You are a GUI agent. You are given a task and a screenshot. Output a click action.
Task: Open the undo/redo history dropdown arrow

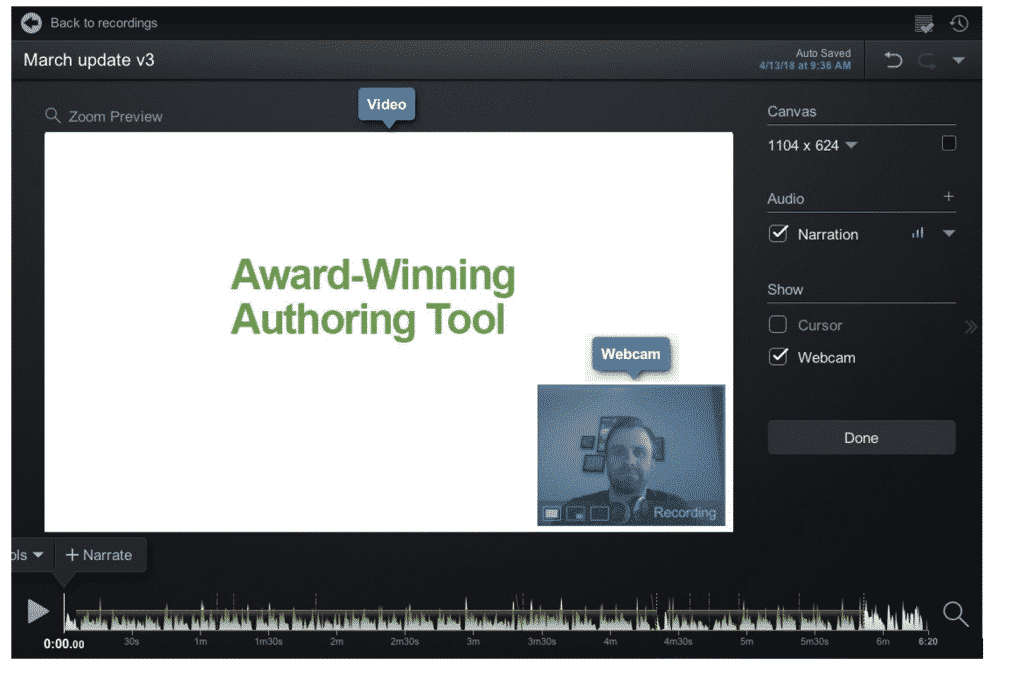click(x=958, y=61)
